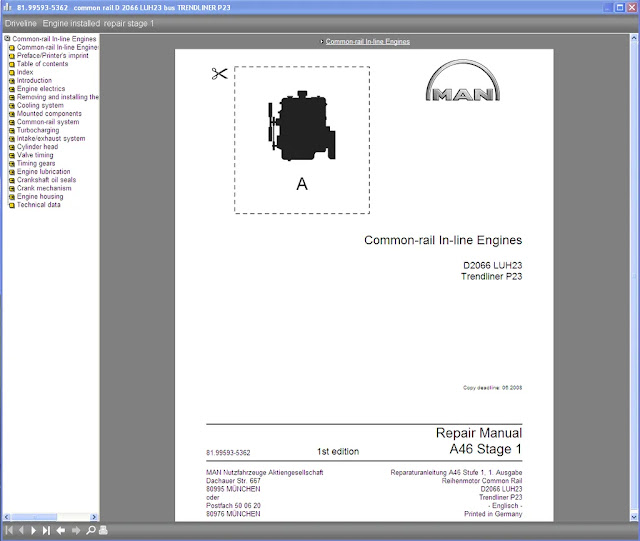Click the "Copy deadline" text
This screenshot has height=541, width=640.
(492, 387)
